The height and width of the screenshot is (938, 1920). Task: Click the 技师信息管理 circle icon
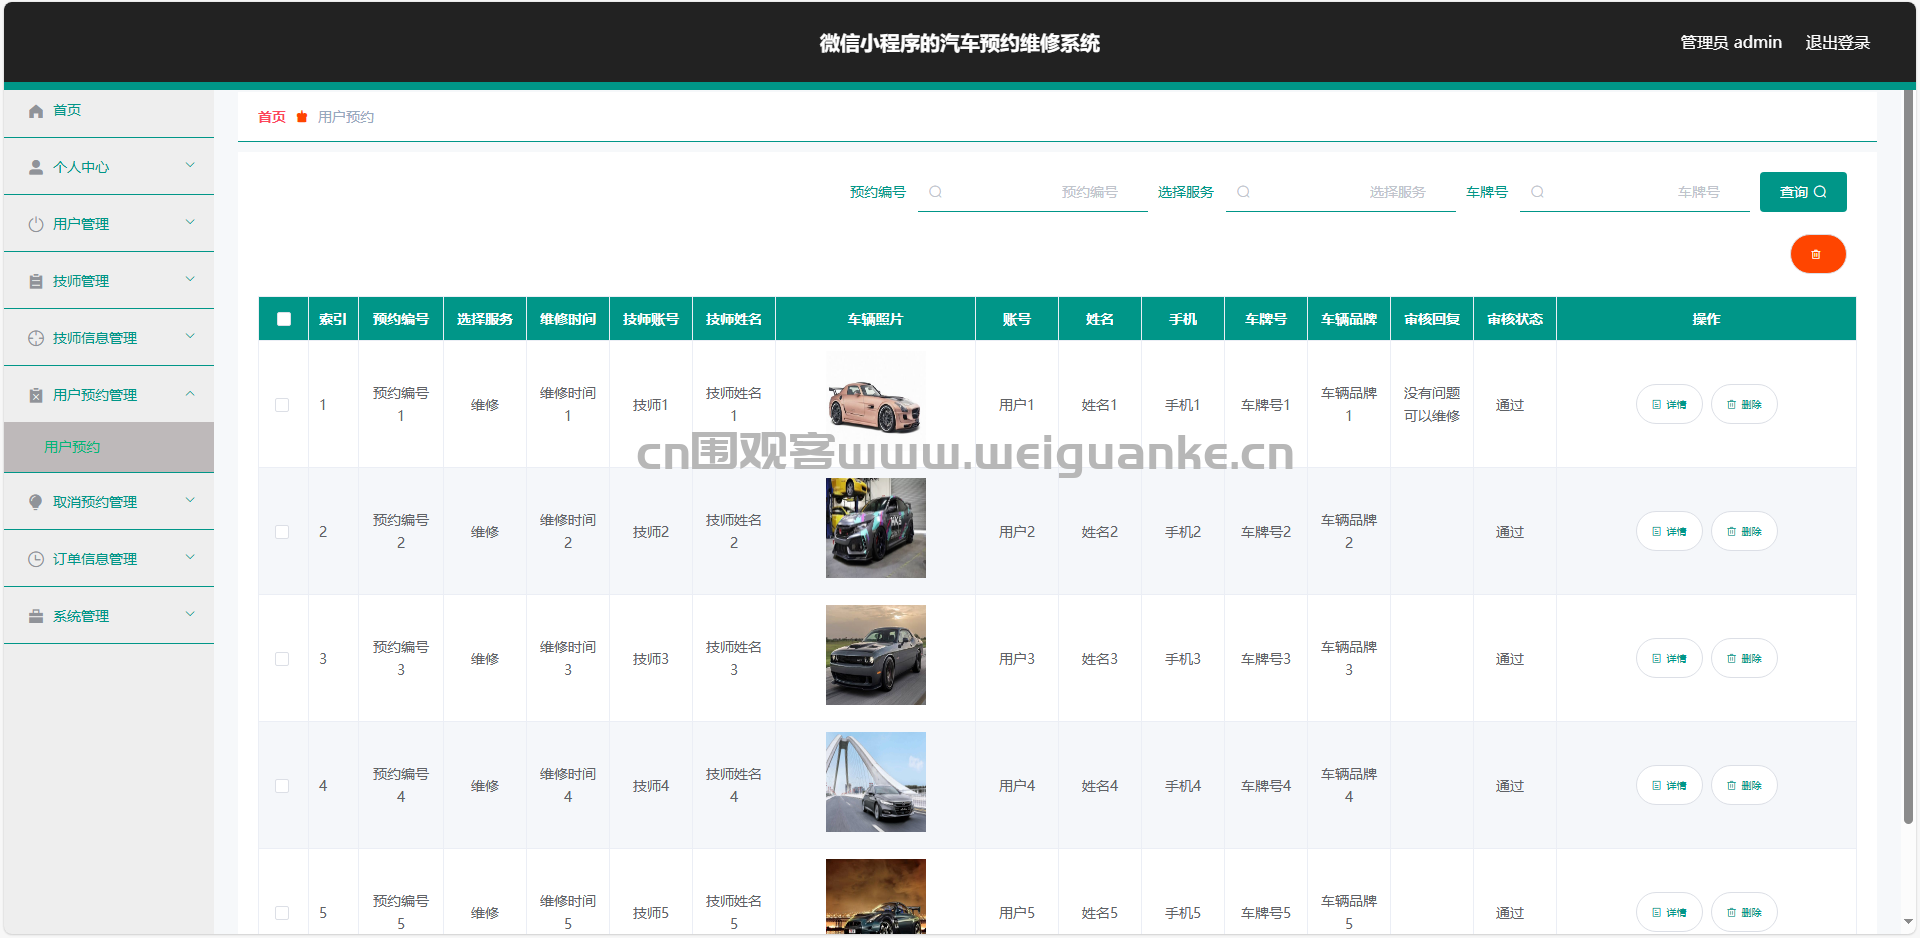[36, 338]
